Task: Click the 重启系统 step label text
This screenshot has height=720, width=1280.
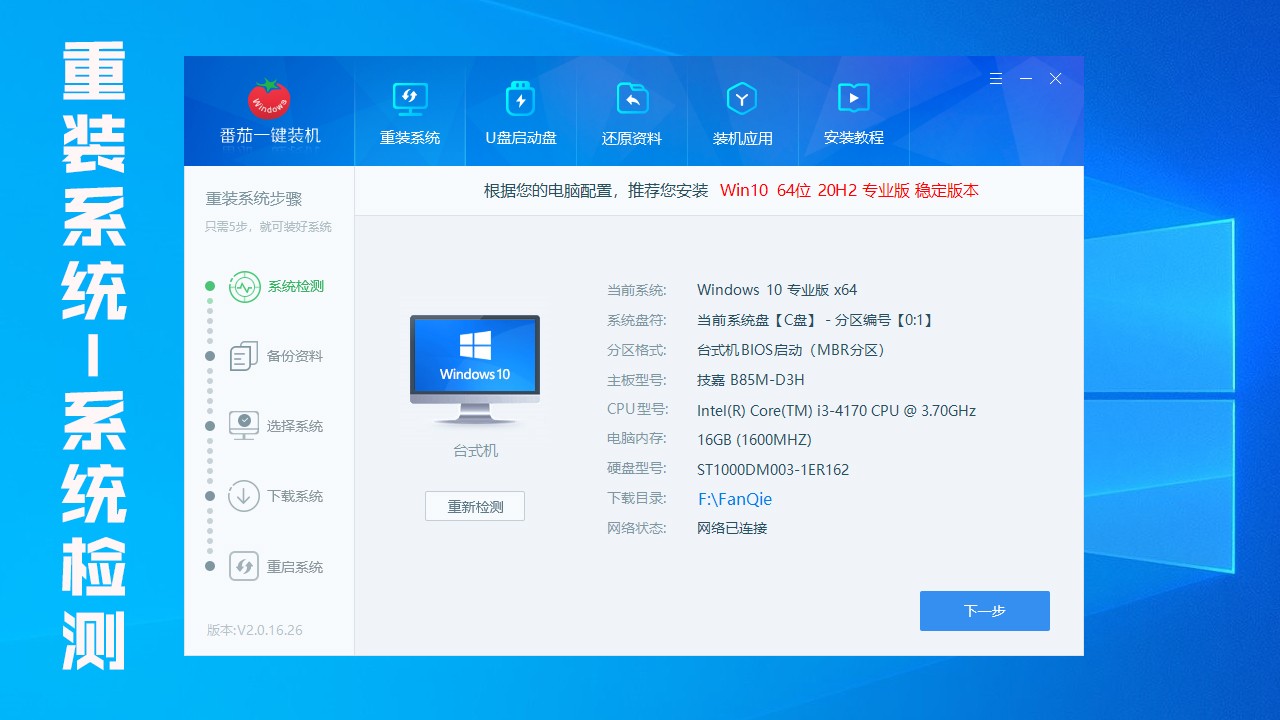Action: point(295,567)
